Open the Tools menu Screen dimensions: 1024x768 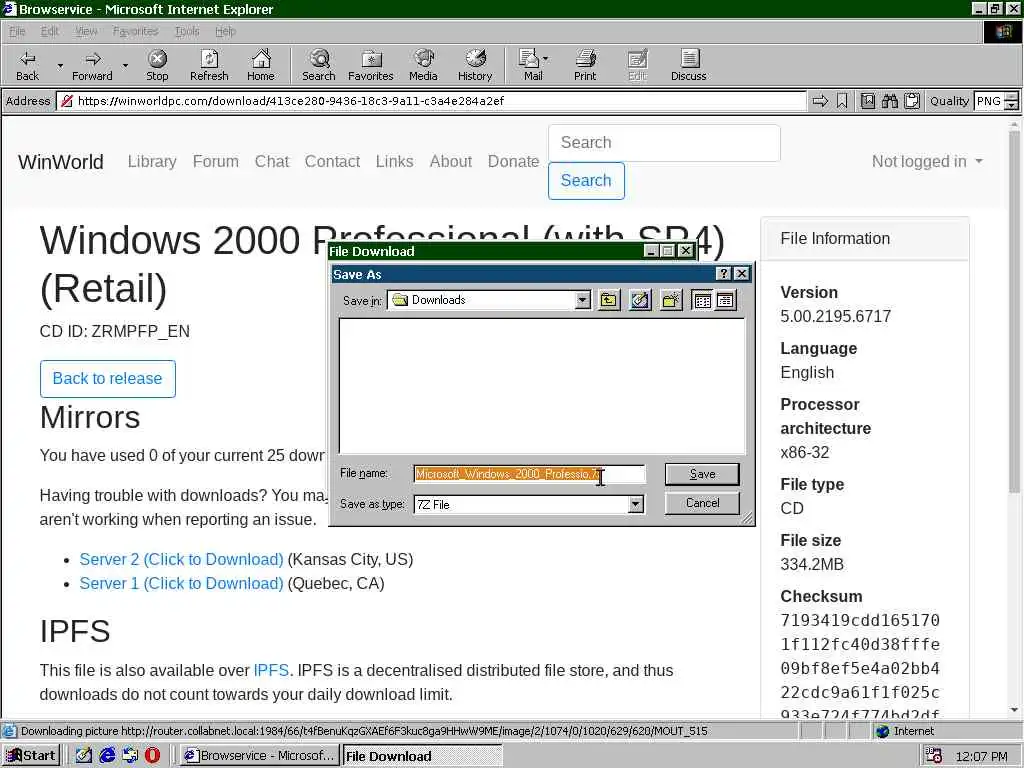[x=187, y=31]
